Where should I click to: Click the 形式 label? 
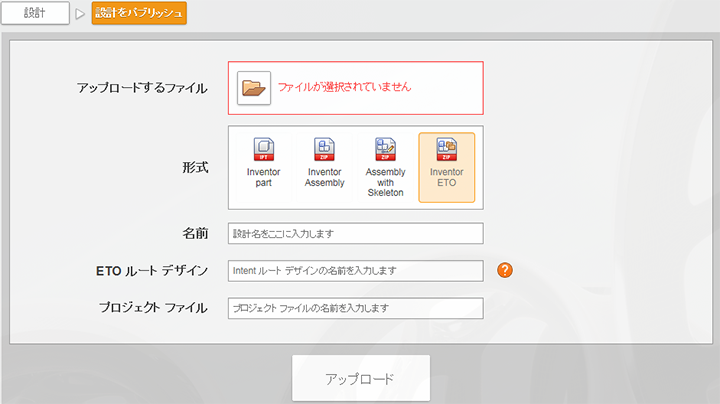coord(195,168)
